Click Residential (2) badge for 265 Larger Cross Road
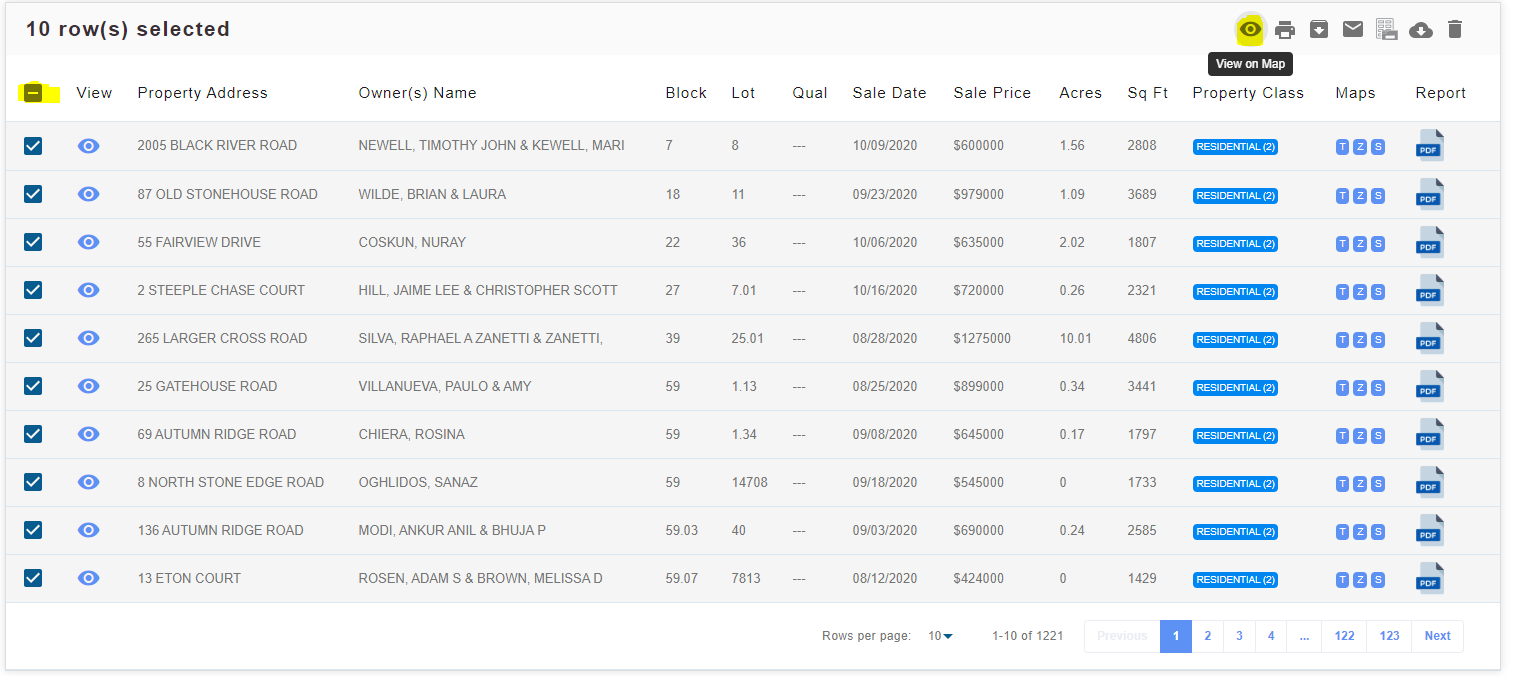The width and height of the screenshot is (1518, 676). point(1235,339)
